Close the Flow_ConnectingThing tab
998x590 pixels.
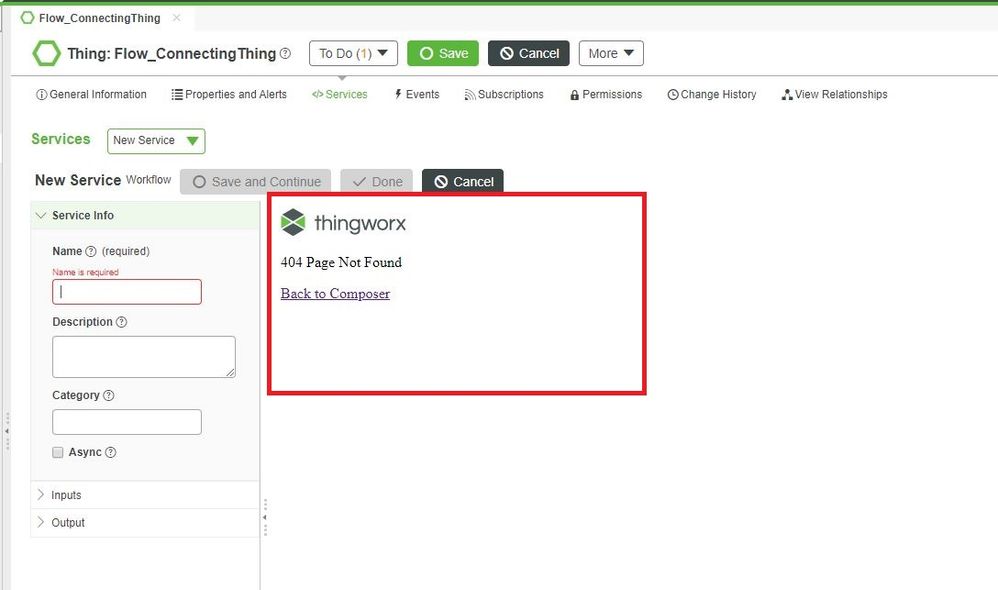[176, 18]
